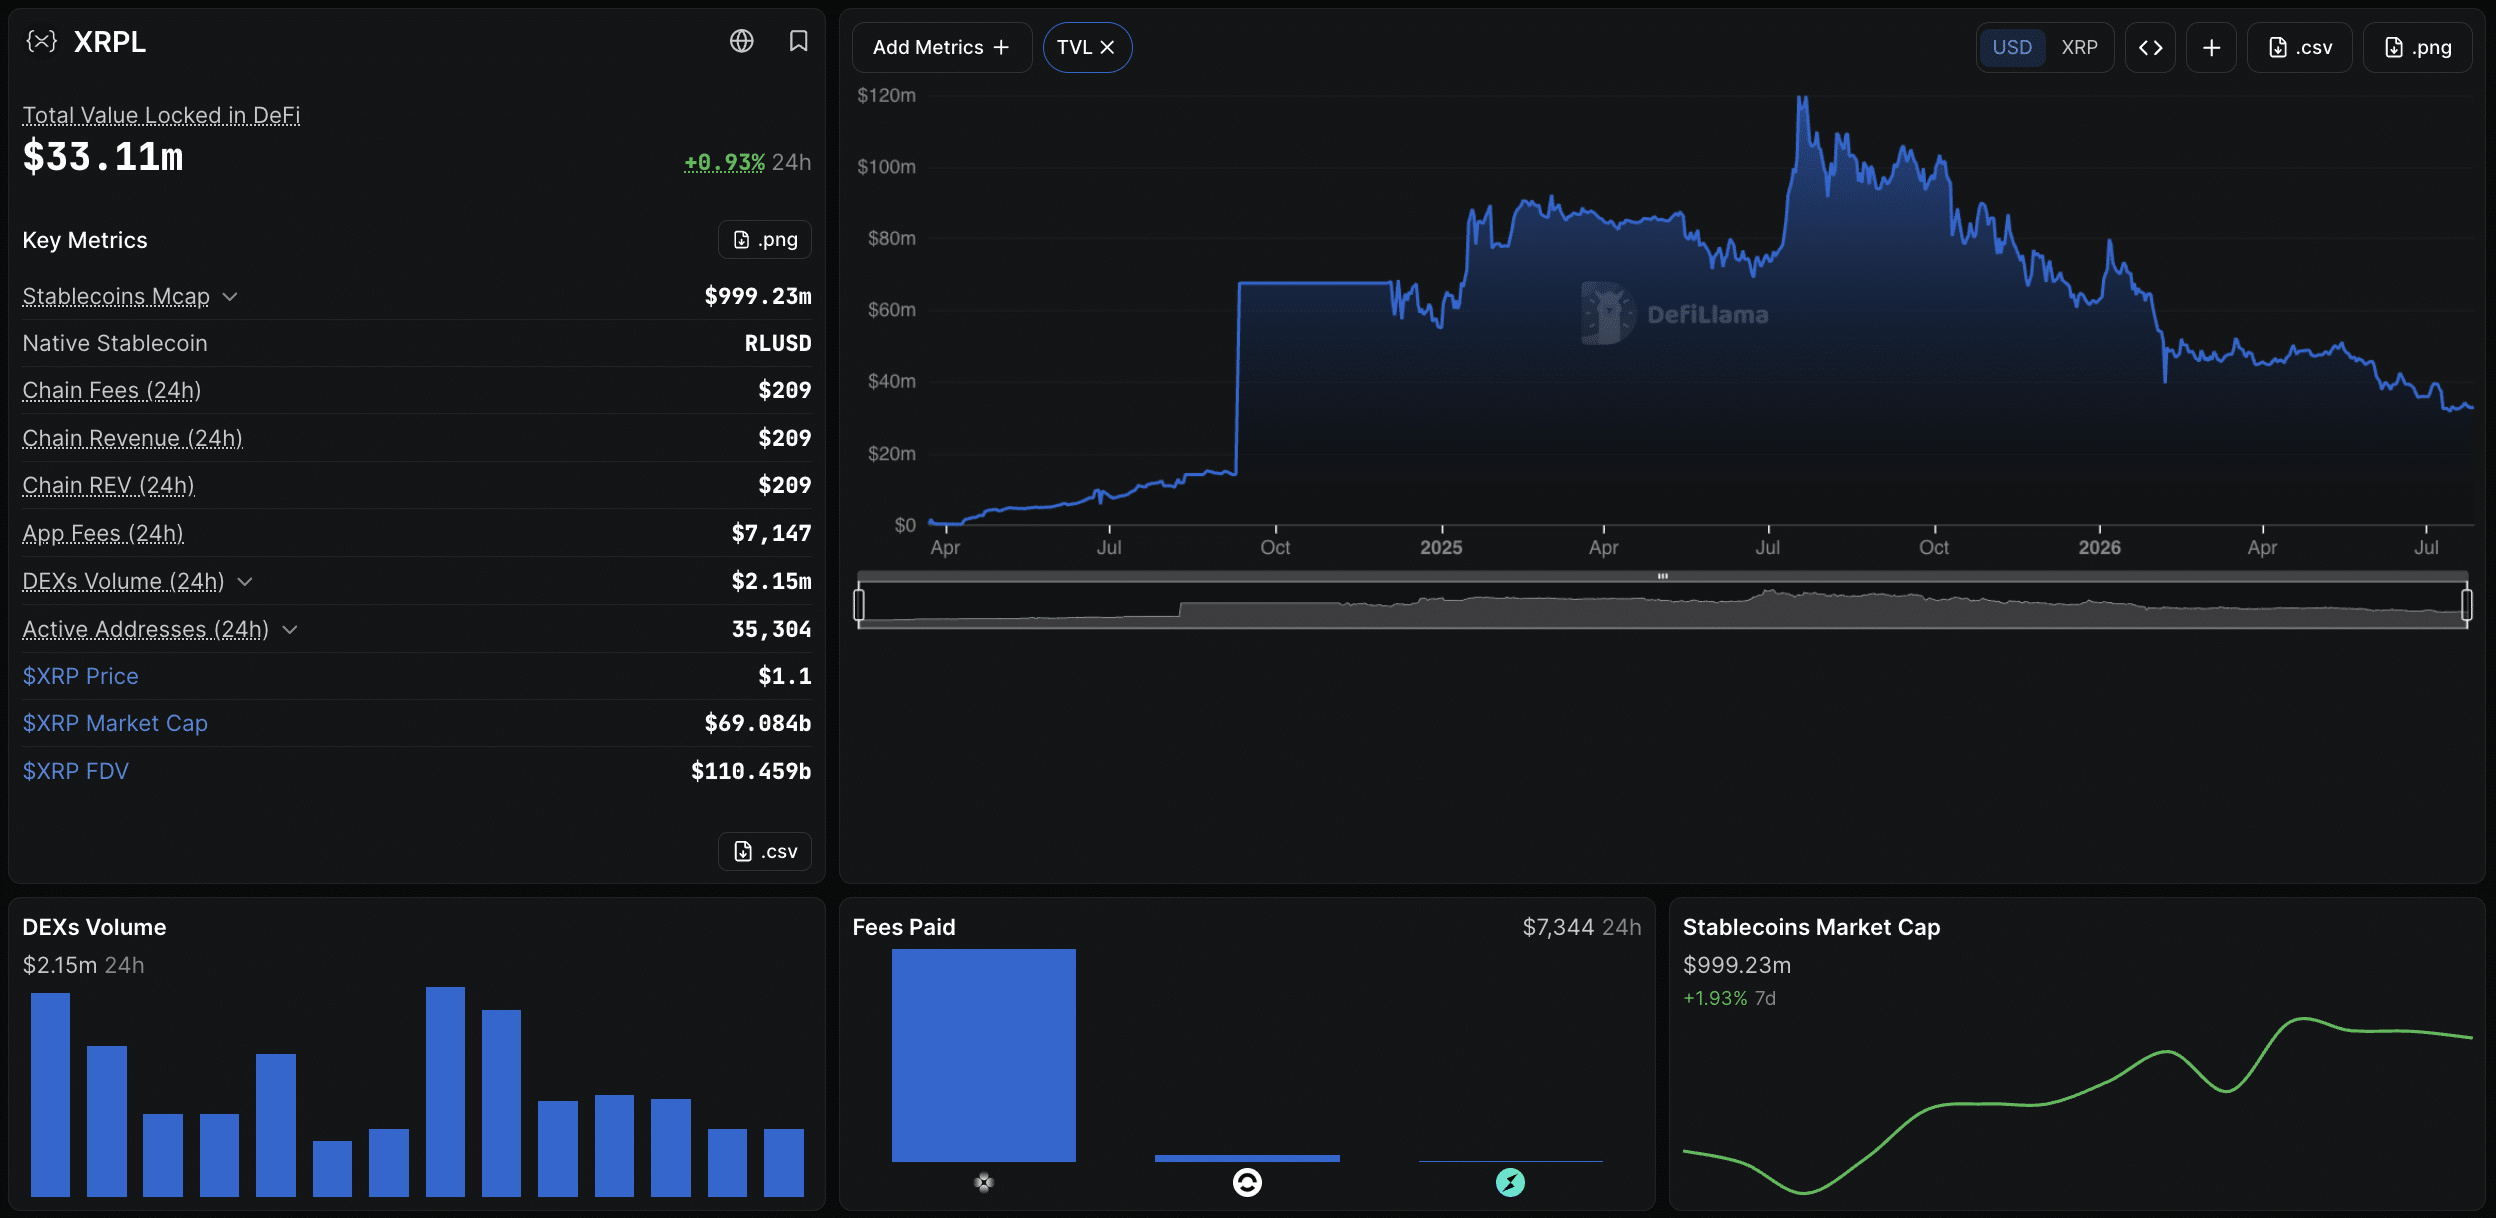
Task: Remove the TVL metric chip
Action: (x=1107, y=47)
